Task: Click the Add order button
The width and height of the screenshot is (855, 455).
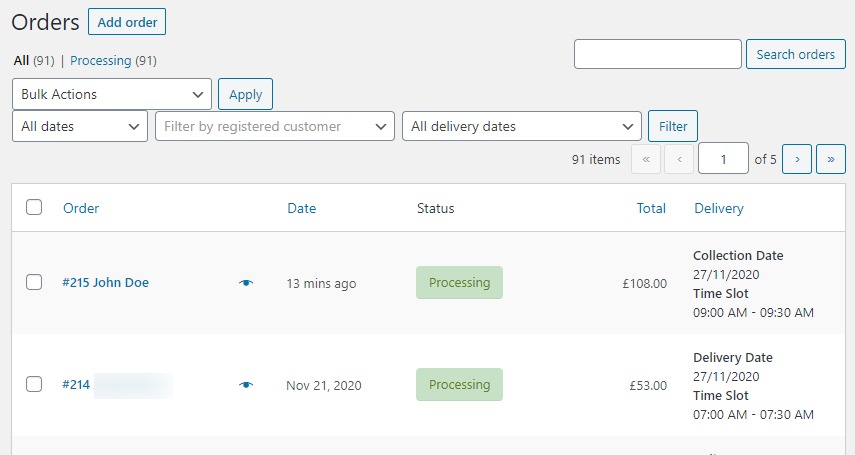Action: pos(127,22)
